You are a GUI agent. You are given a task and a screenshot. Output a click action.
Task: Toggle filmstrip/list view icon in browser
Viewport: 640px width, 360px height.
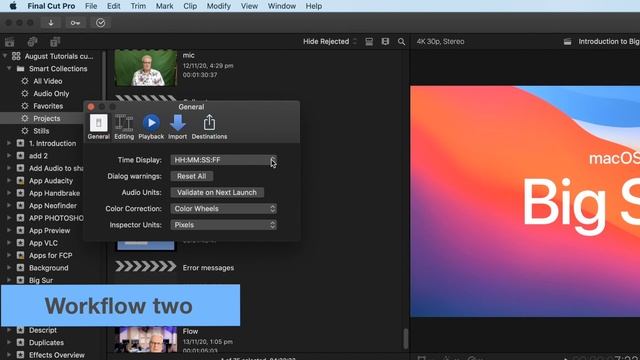(x=385, y=42)
